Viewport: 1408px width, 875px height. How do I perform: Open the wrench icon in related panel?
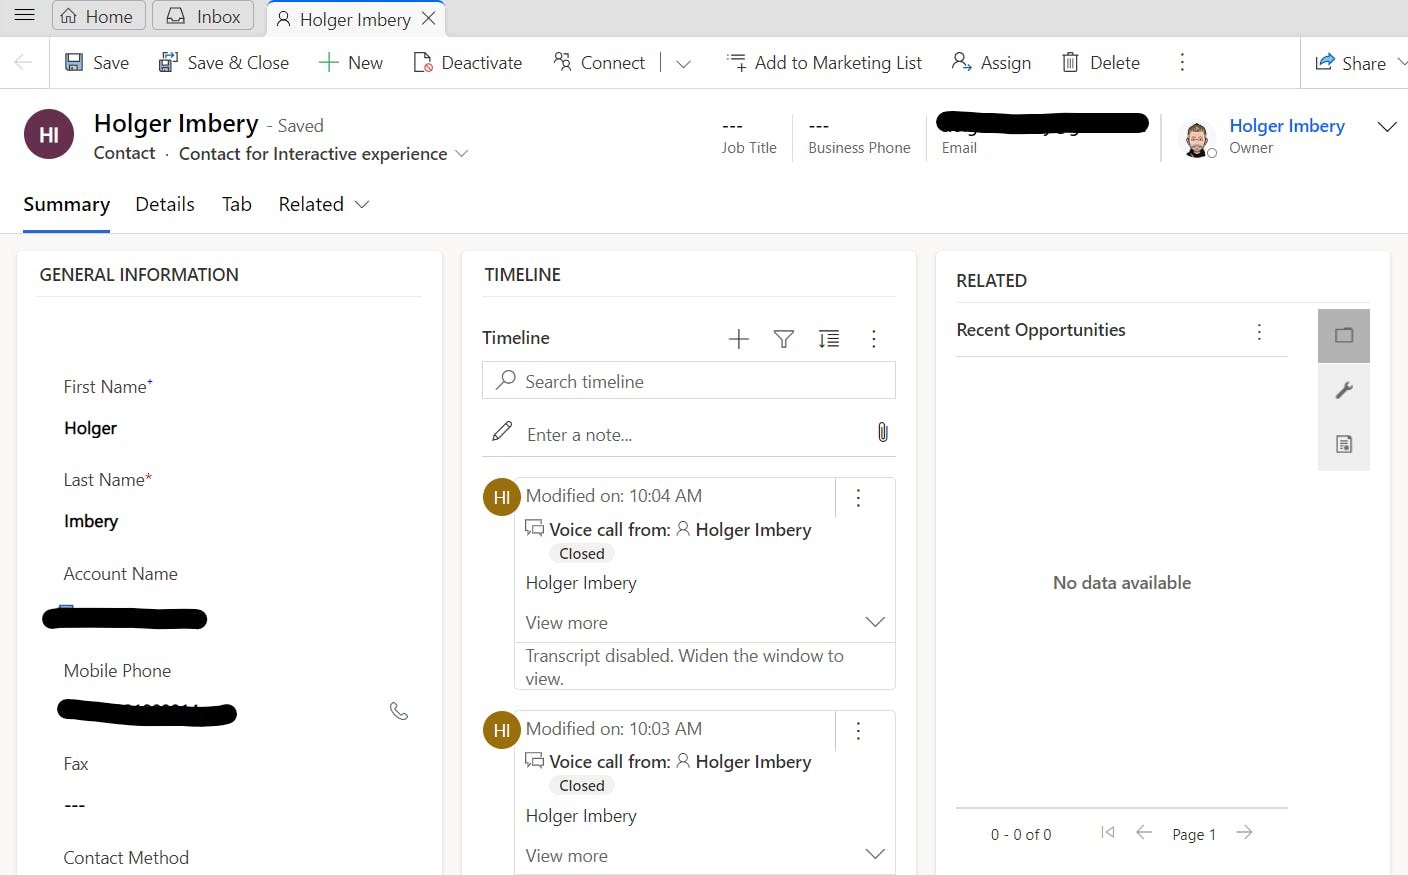tap(1344, 390)
